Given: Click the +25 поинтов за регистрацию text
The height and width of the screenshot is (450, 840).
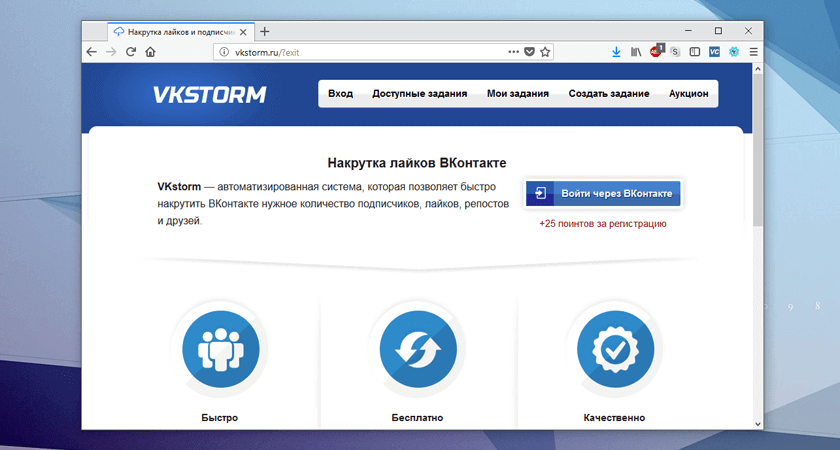Looking at the screenshot, I should point(603,224).
